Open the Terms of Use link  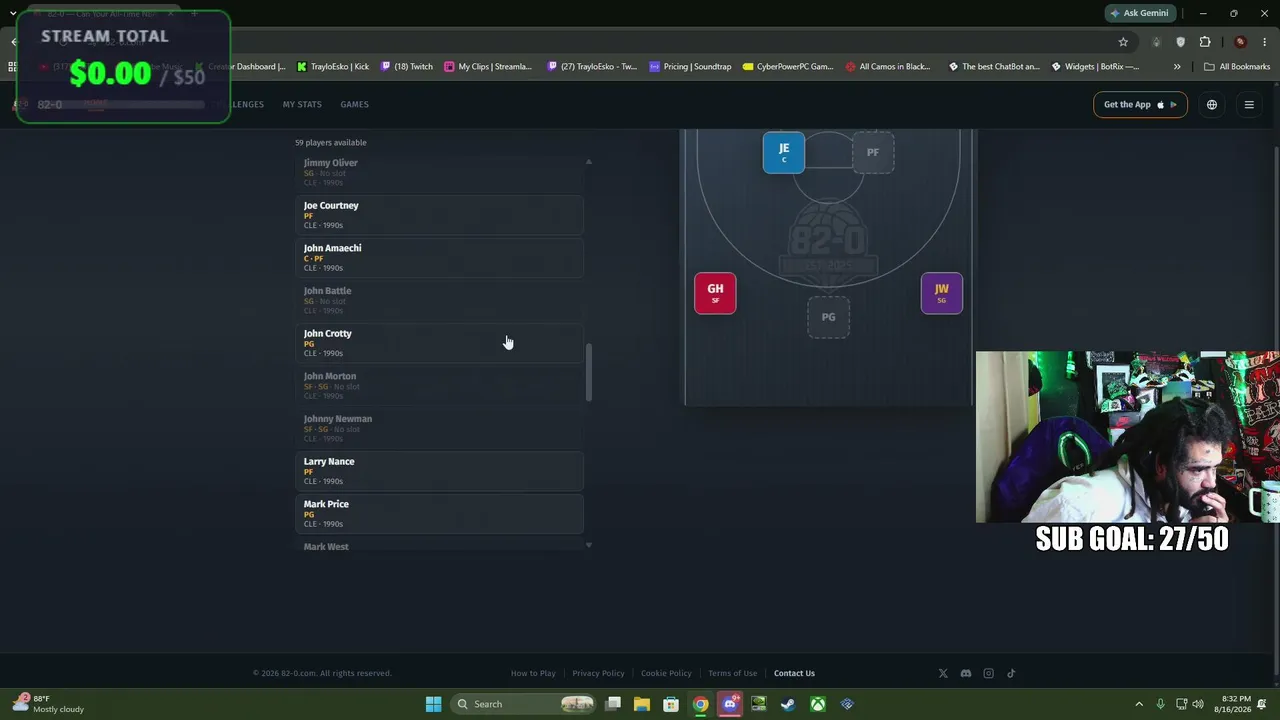pyautogui.click(x=732, y=673)
